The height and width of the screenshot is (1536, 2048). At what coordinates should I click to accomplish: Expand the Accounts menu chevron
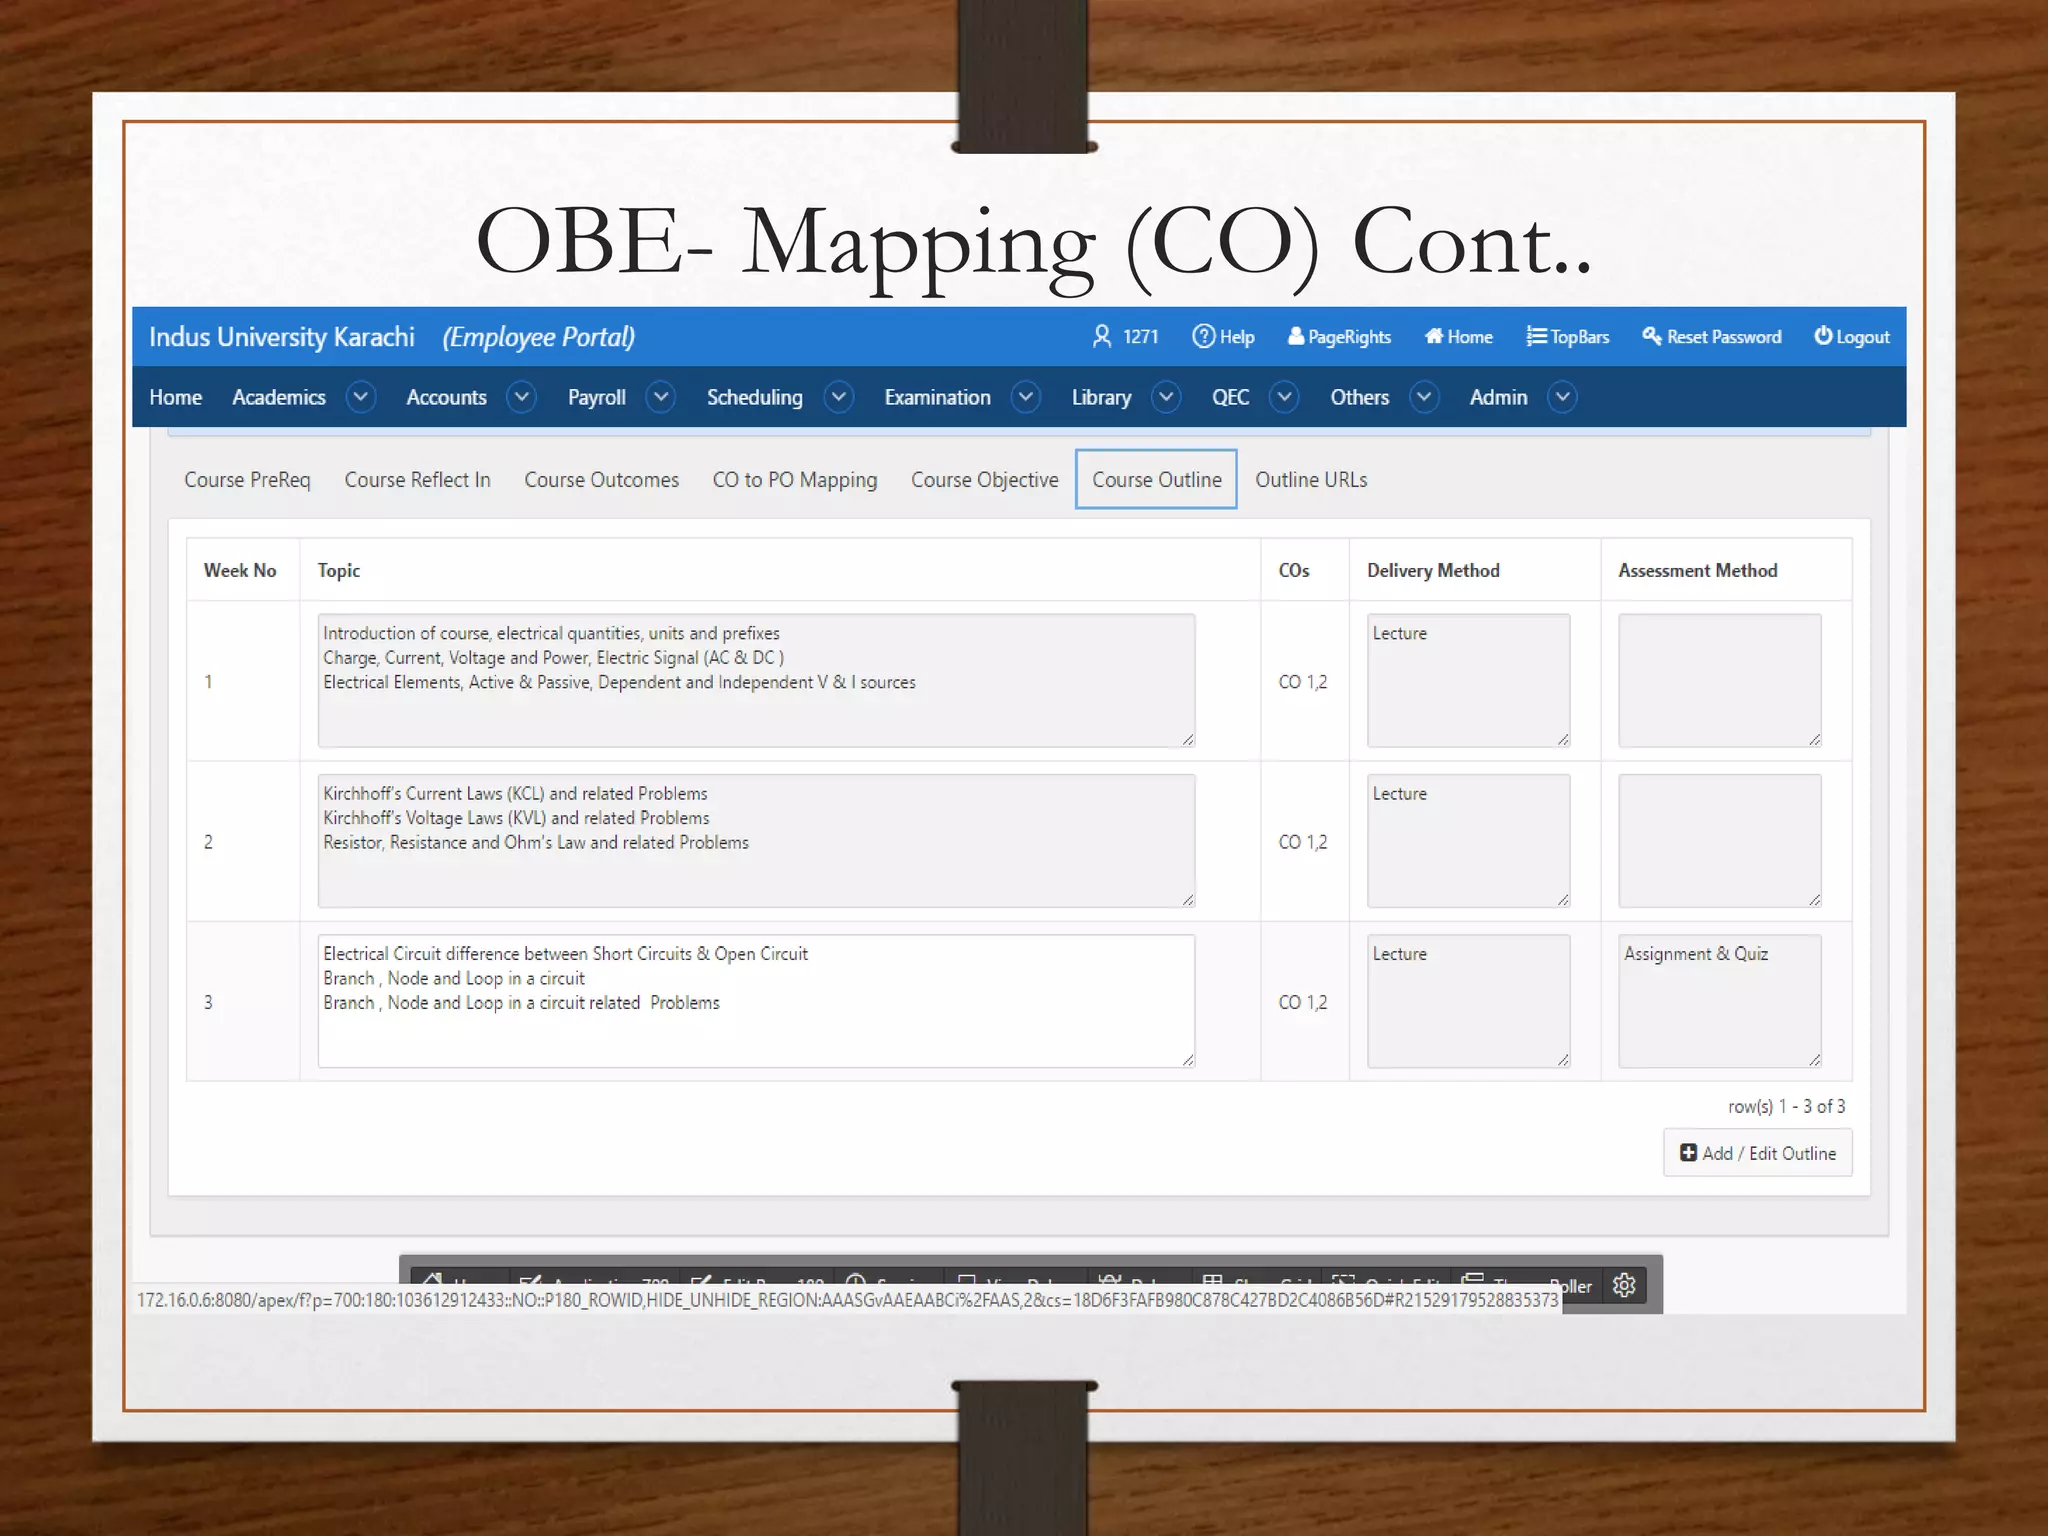pos(521,397)
